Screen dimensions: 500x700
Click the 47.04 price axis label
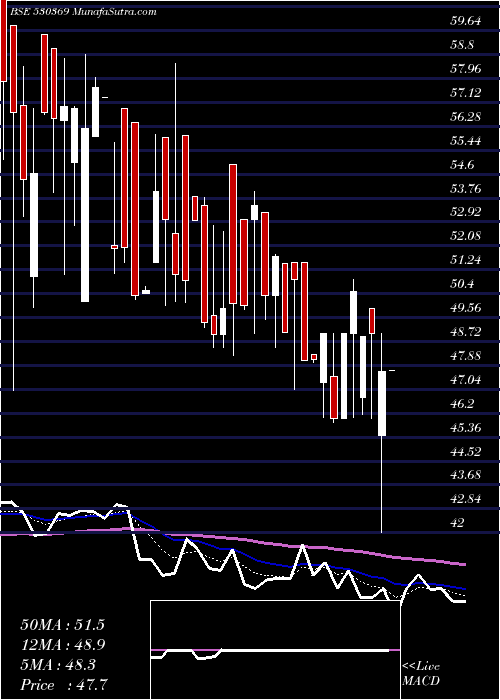point(467,380)
